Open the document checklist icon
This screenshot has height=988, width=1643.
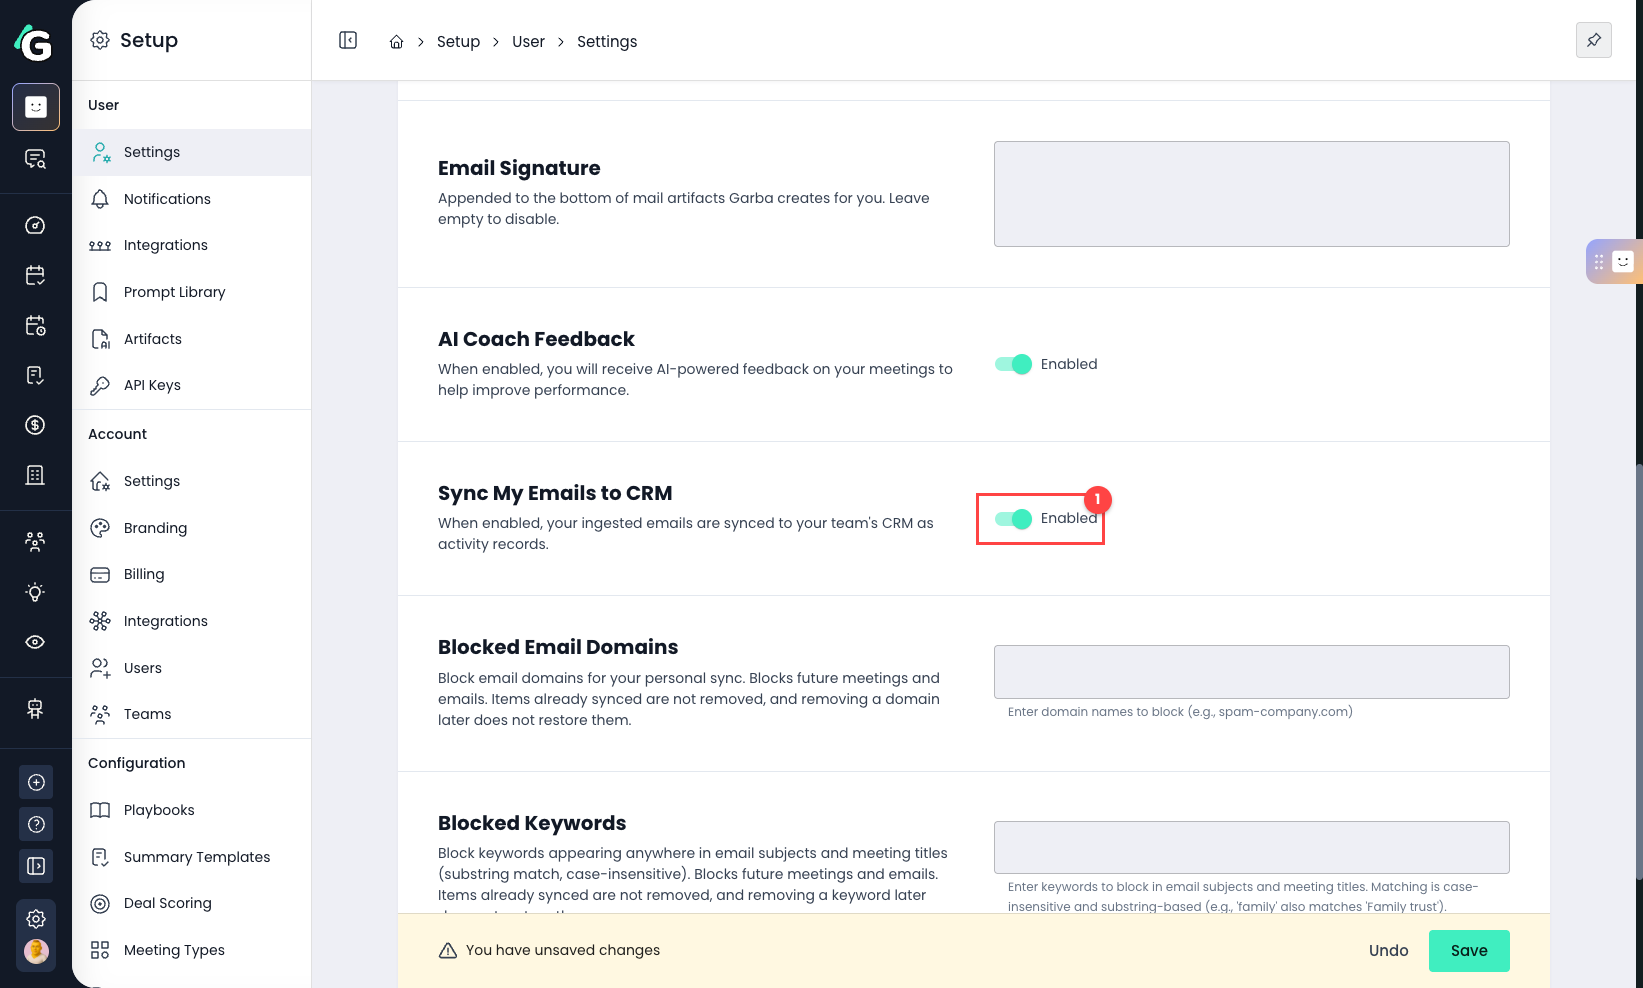35,375
